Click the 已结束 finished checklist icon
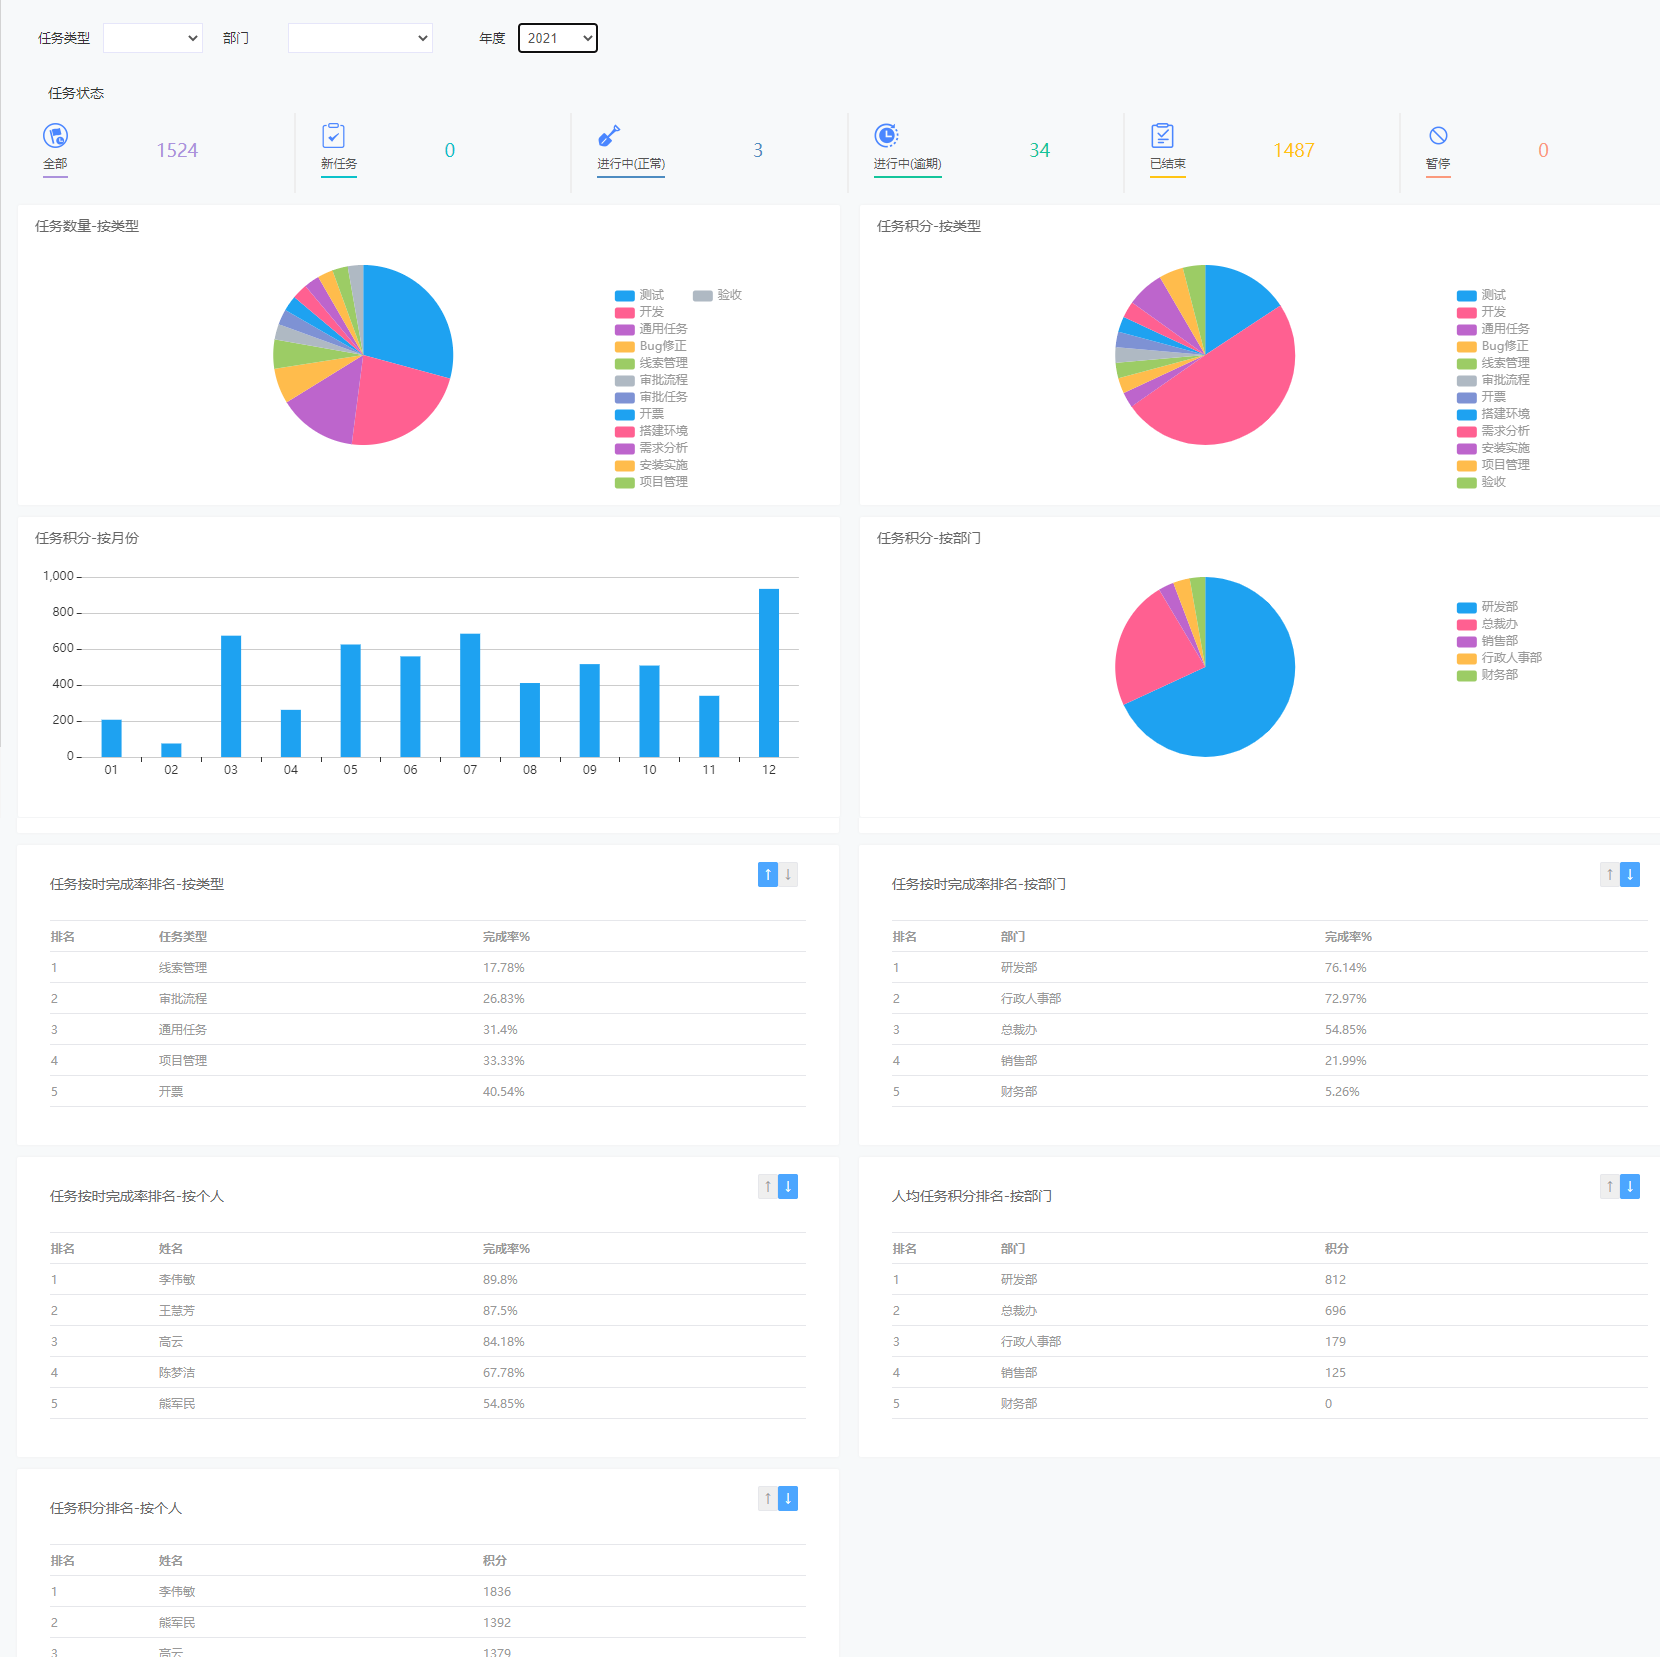The image size is (1660, 1674). [x=1162, y=135]
